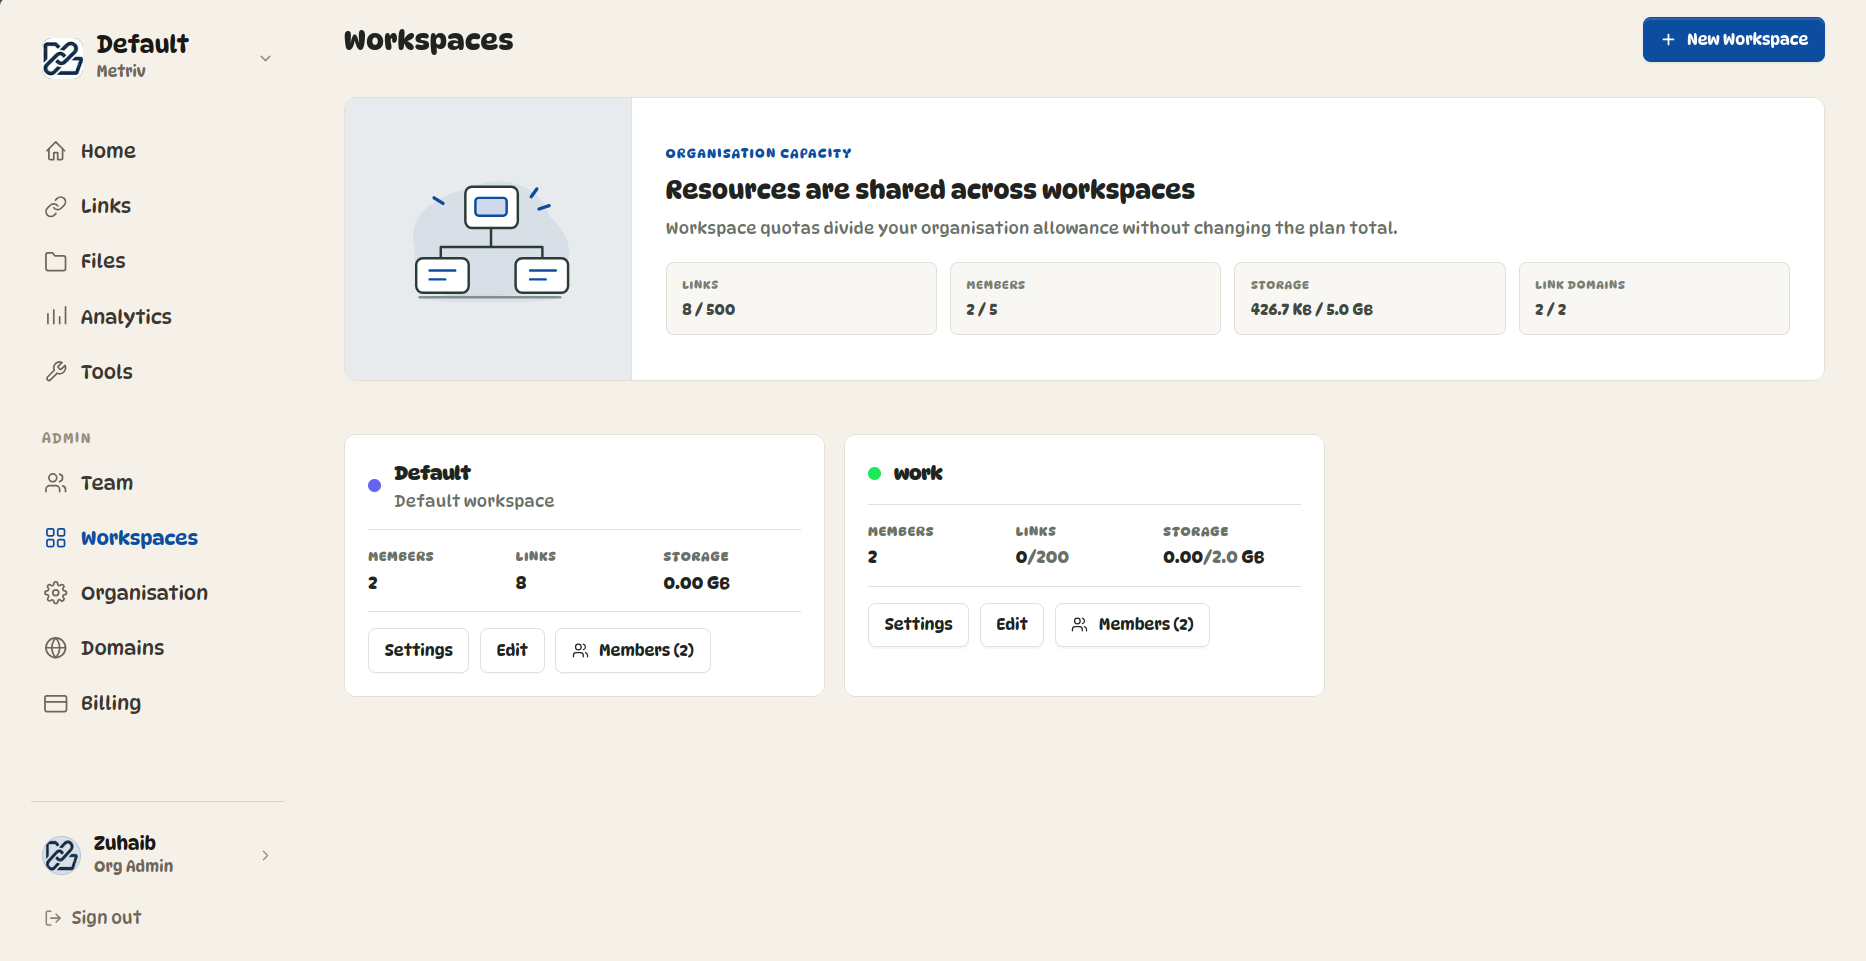Image resolution: width=1866 pixels, height=961 pixels.
Task: Click Edit on the Default workspace card
Action: 512,650
